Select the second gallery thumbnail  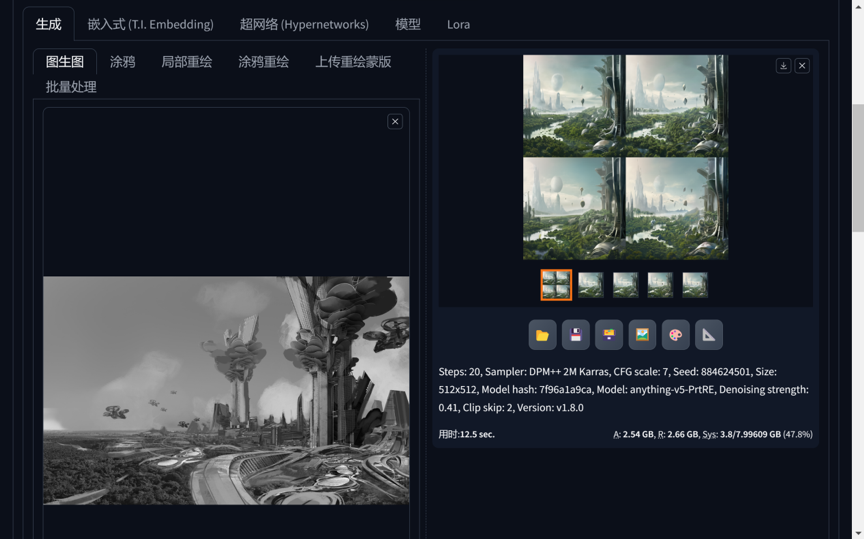(591, 285)
